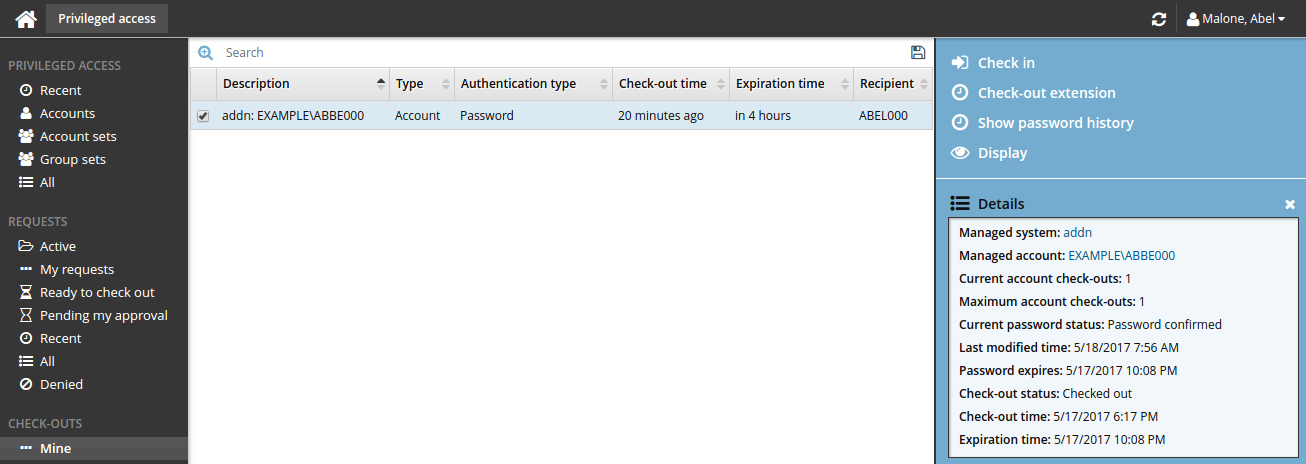Open Account sets in sidebar
The image size is (1306, 464).
click(78, 136)
